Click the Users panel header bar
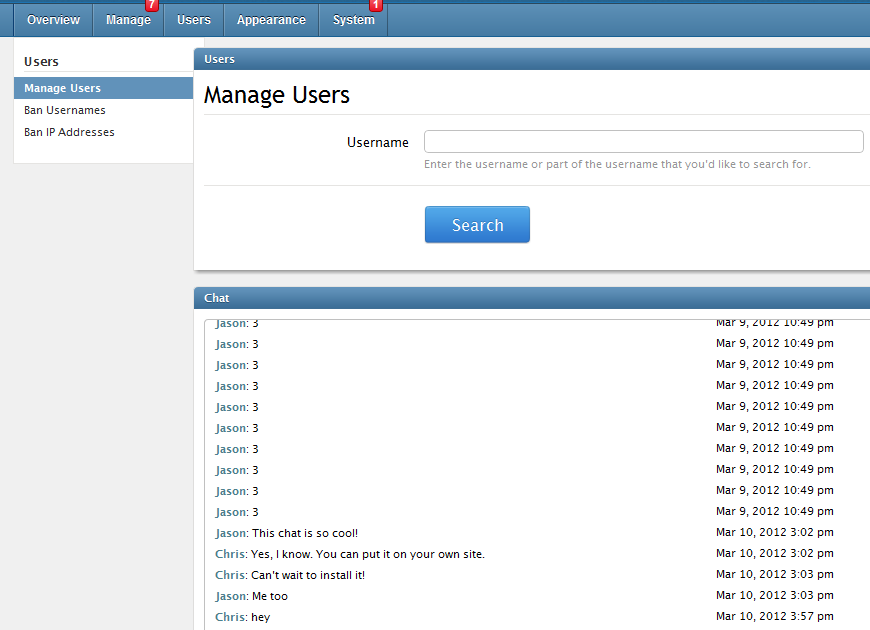870x630 pixels. click(x=531, y=59)
